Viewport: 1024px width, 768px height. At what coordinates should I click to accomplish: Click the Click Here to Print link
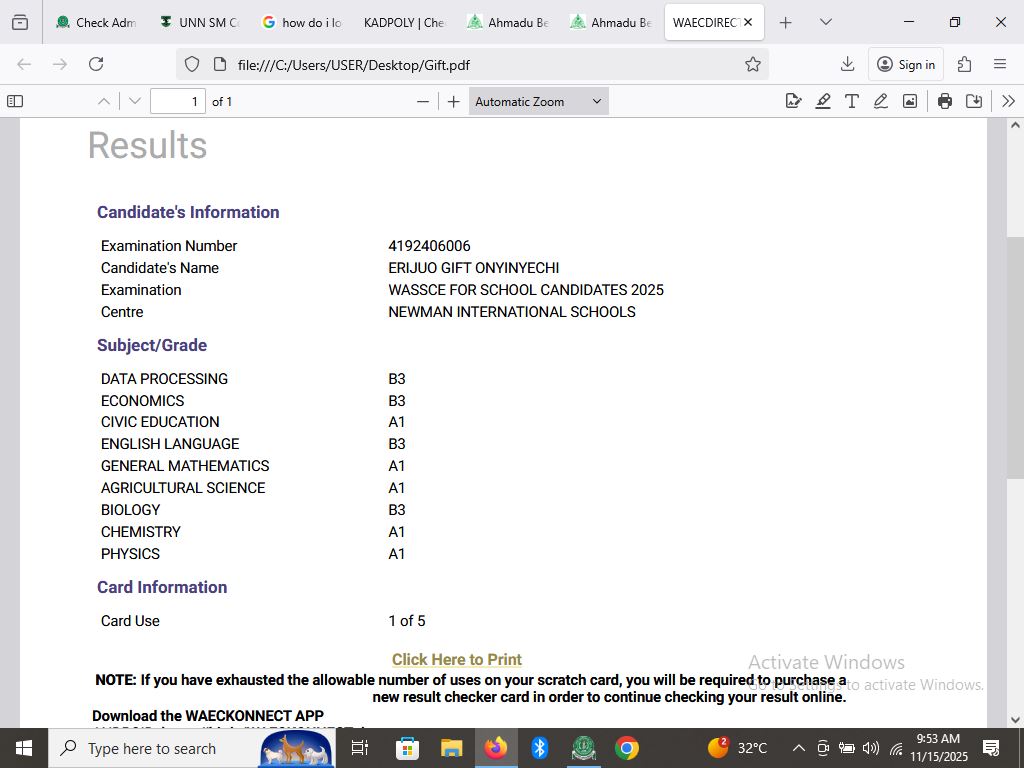click(457, 659)
